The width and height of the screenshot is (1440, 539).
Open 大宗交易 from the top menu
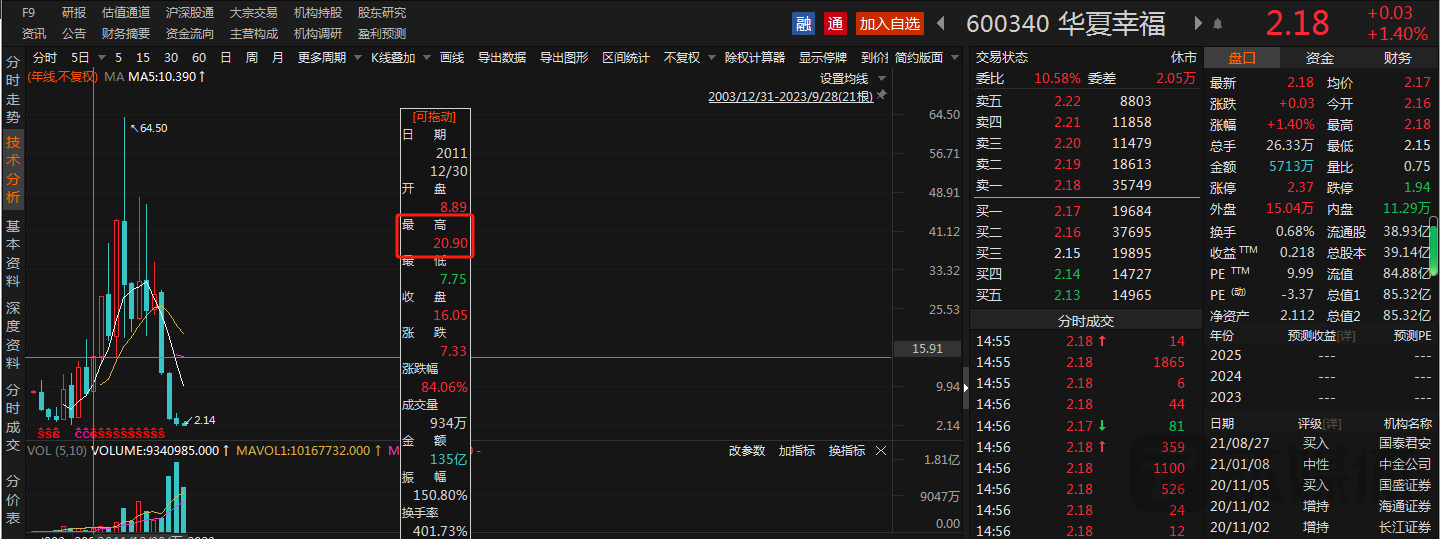253,13
